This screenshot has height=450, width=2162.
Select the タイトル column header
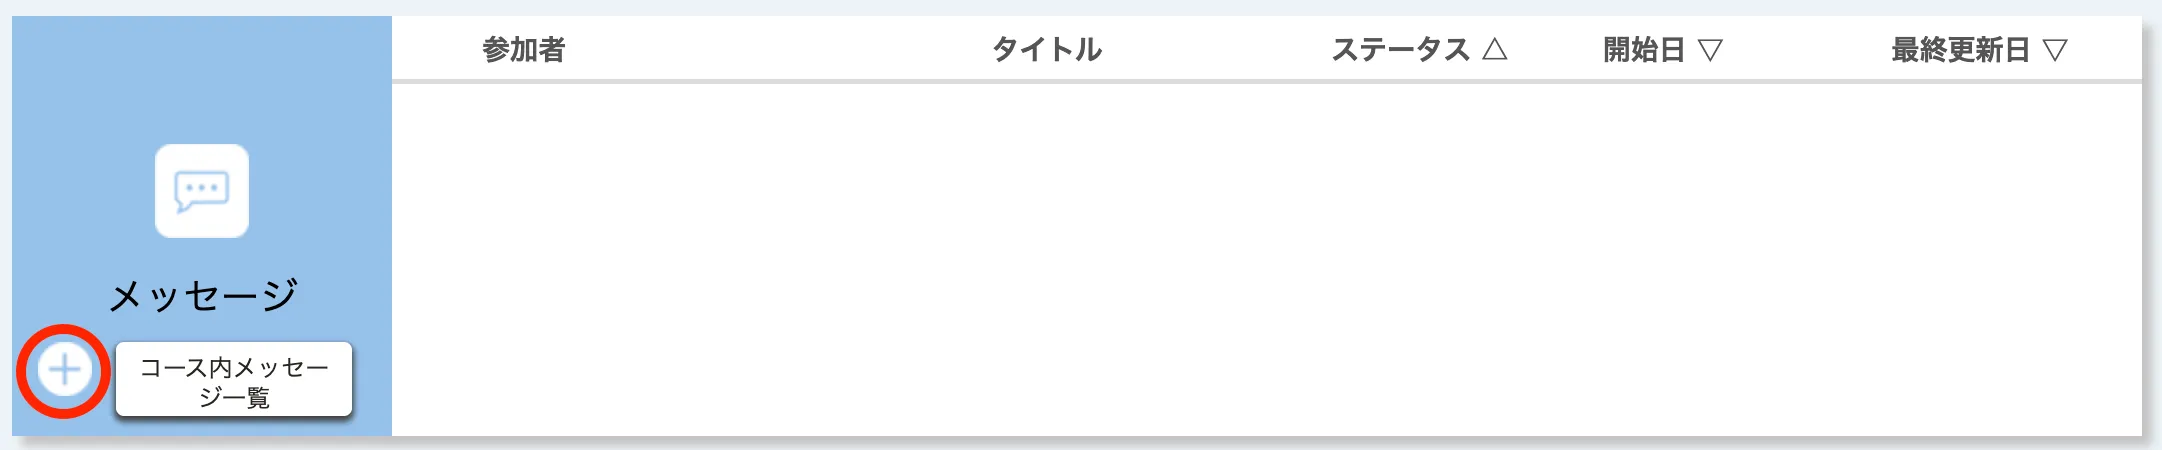(x=1046, y=49)
